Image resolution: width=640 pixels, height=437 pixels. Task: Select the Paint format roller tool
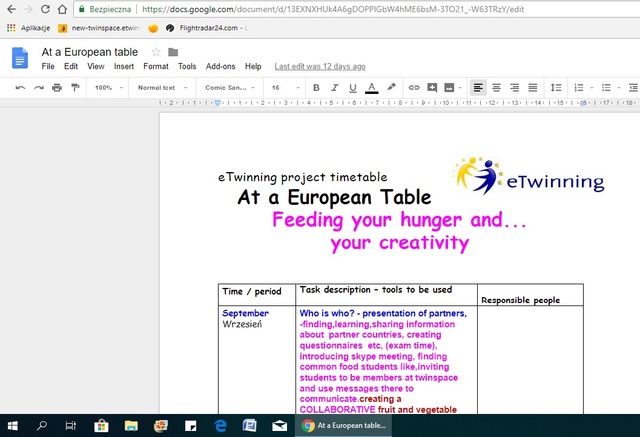point(75,88)
